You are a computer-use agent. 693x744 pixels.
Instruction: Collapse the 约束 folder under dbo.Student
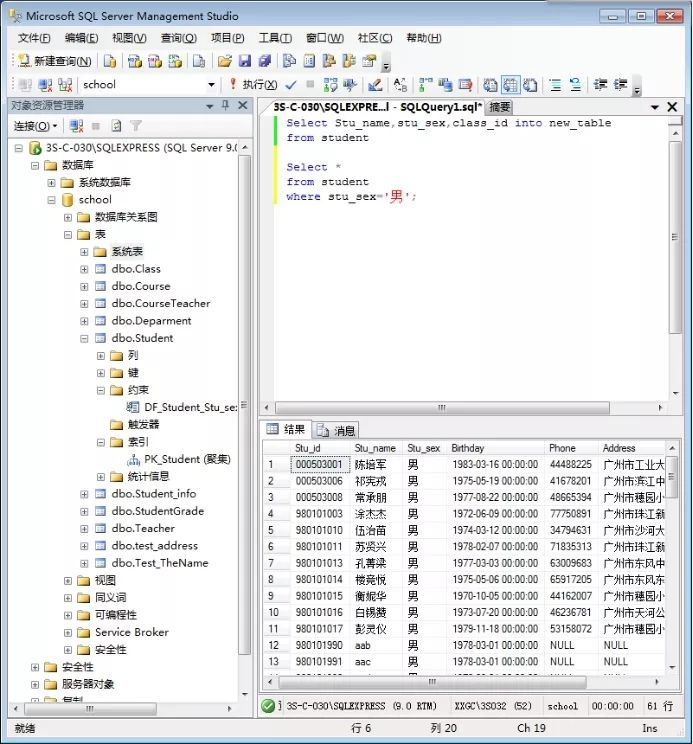101,391
